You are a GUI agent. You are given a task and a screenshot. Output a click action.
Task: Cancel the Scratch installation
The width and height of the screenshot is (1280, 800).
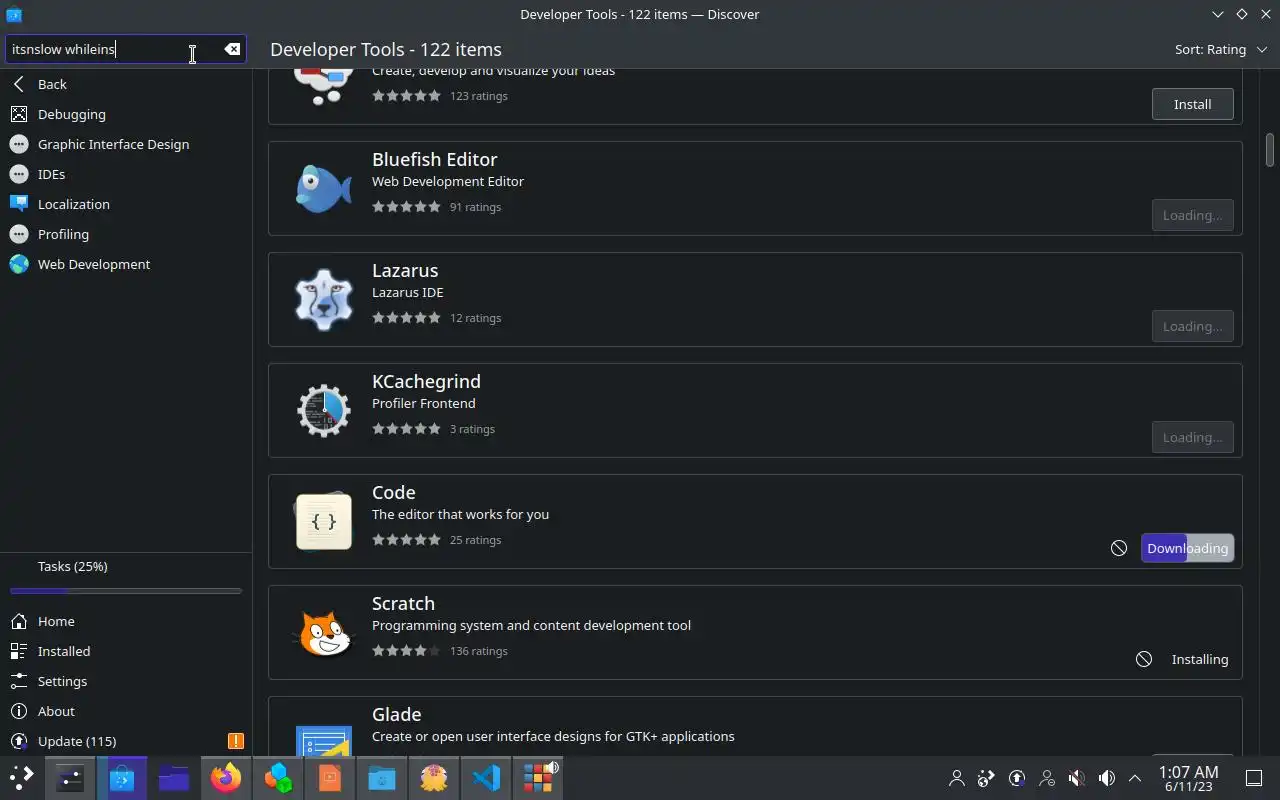coord(1144,659)
